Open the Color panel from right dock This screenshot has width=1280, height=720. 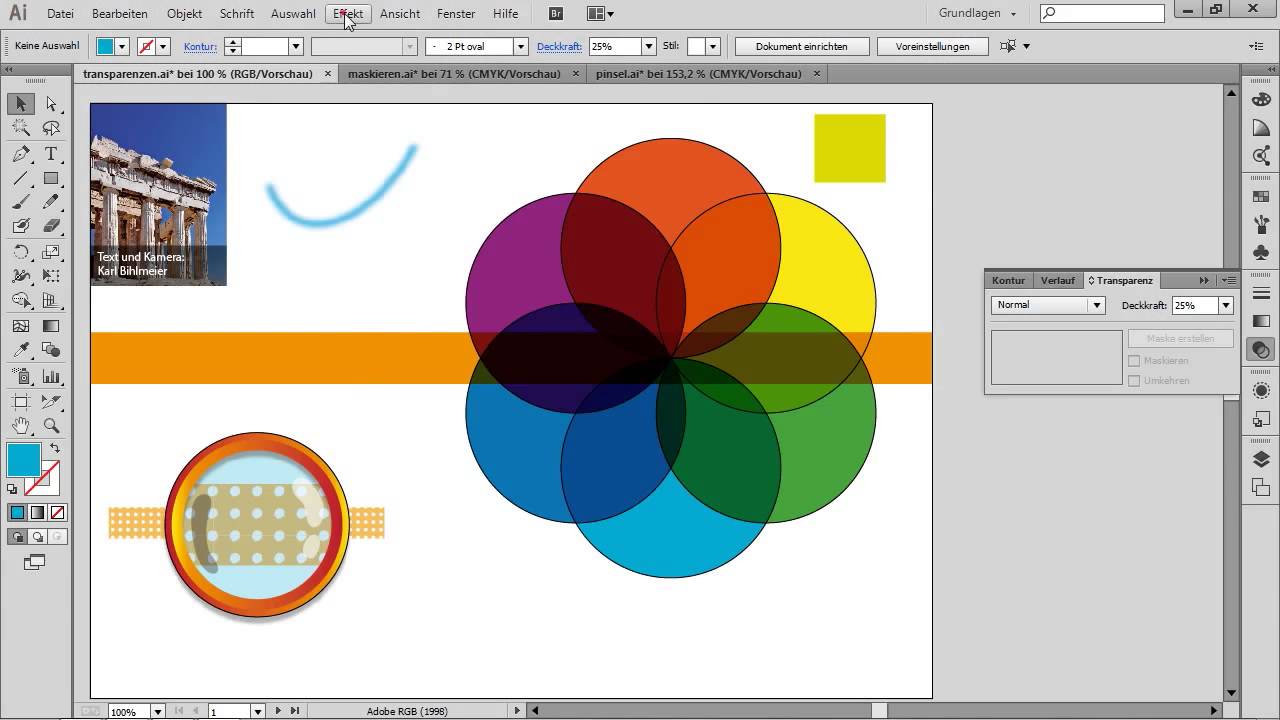tap(1261, 99)
